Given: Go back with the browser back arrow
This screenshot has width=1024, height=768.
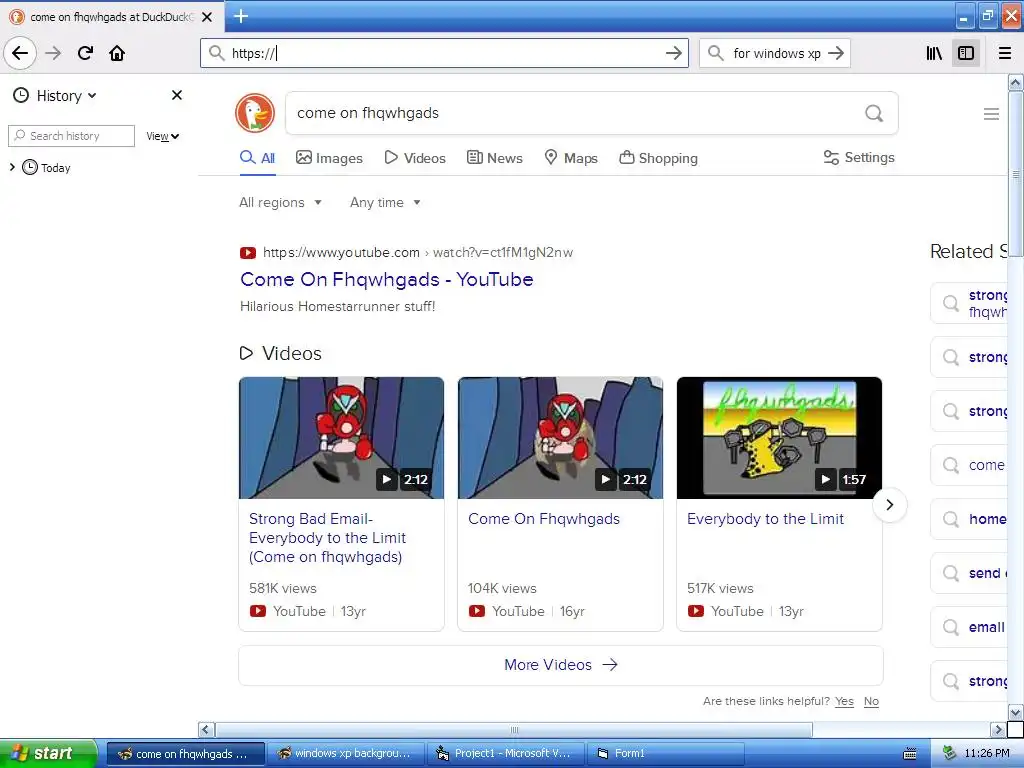Looking at the screenshot, I should click(x=20, y=53).
